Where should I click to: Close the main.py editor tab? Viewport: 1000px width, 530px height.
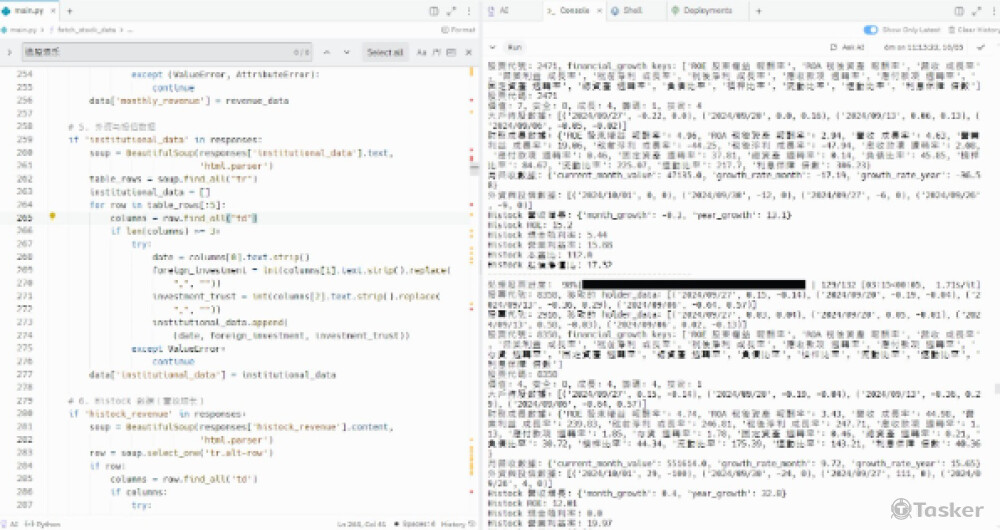click(53, 11)
